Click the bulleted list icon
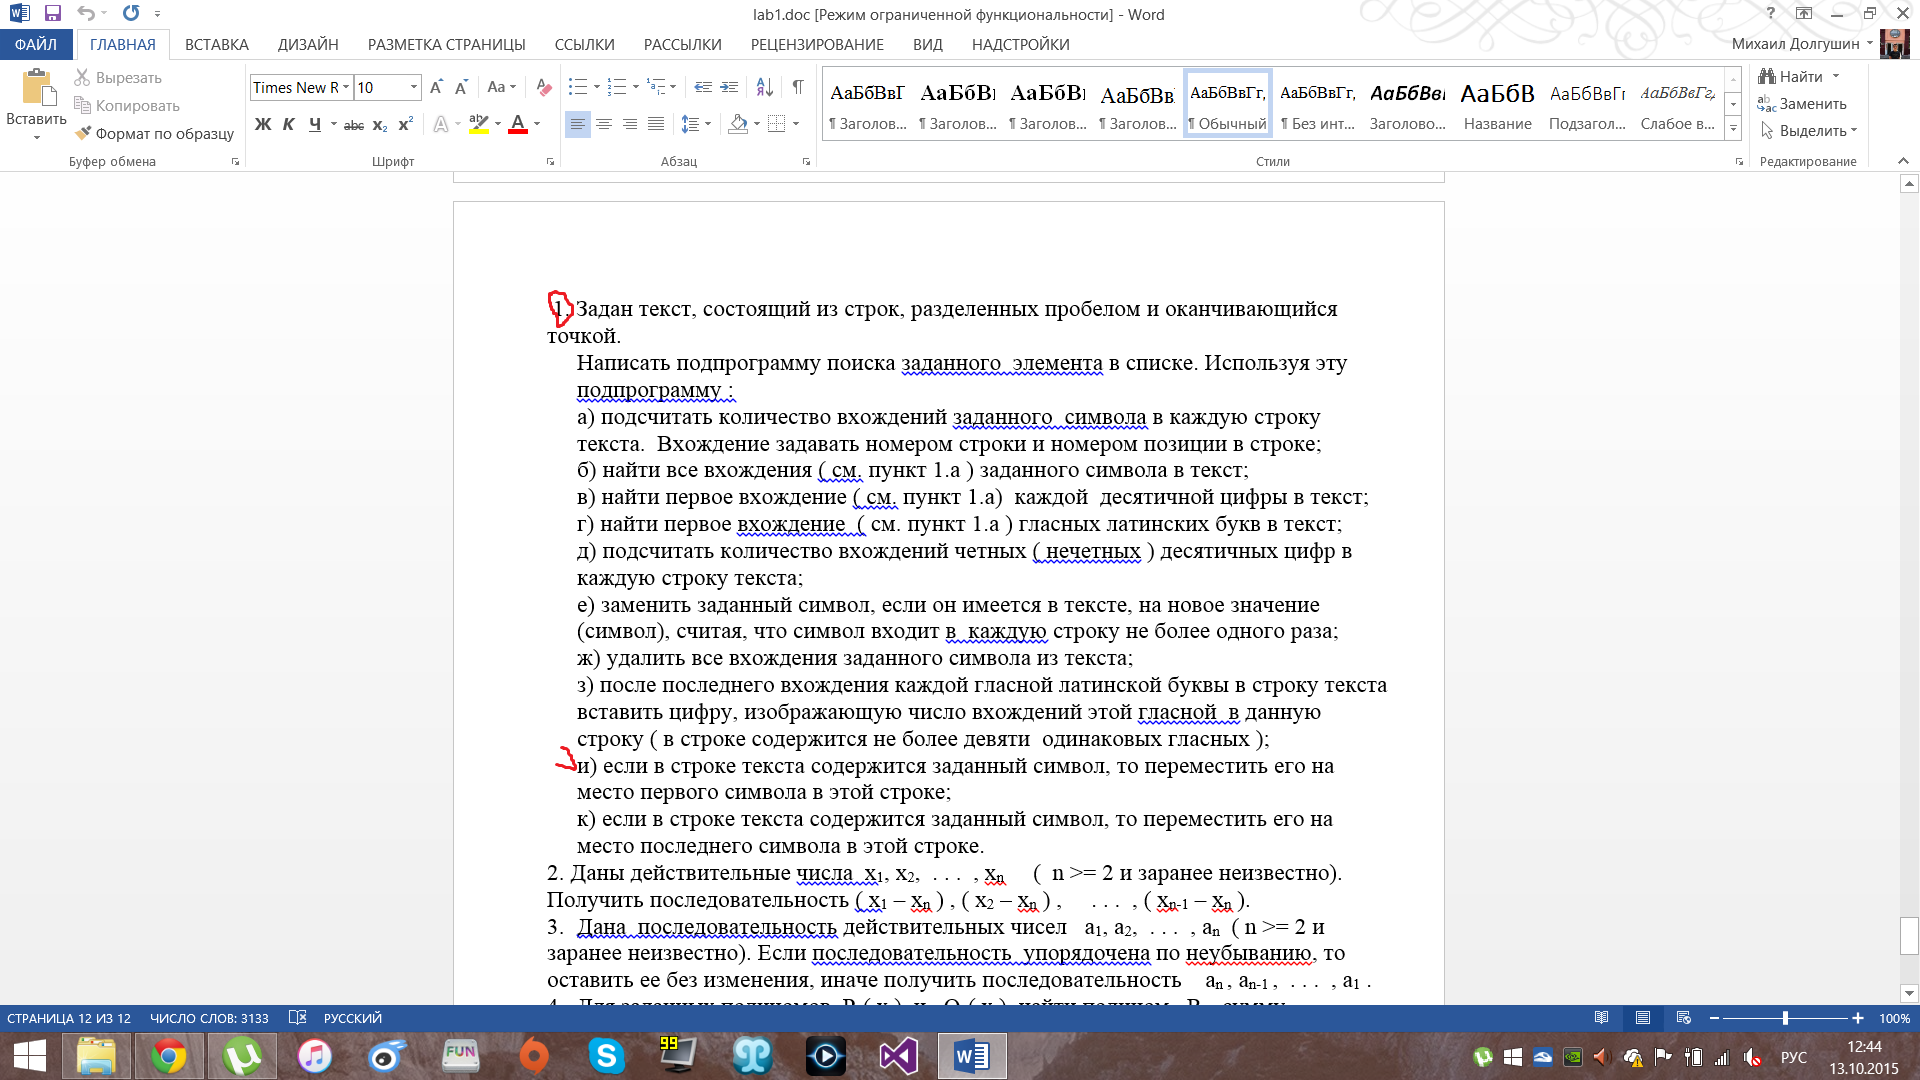1920x1080 pixels. (x=577, y=87)
